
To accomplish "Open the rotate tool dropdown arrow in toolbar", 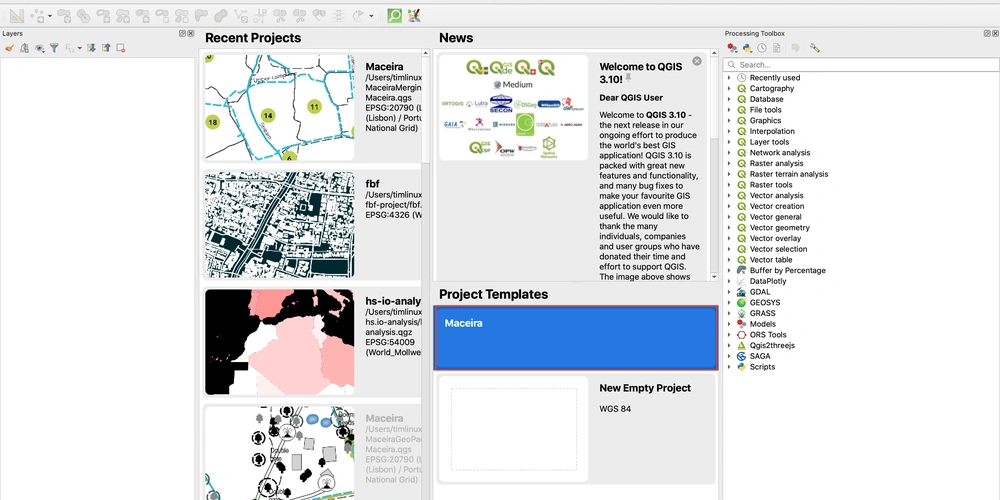I will click(x=371, y=15).
